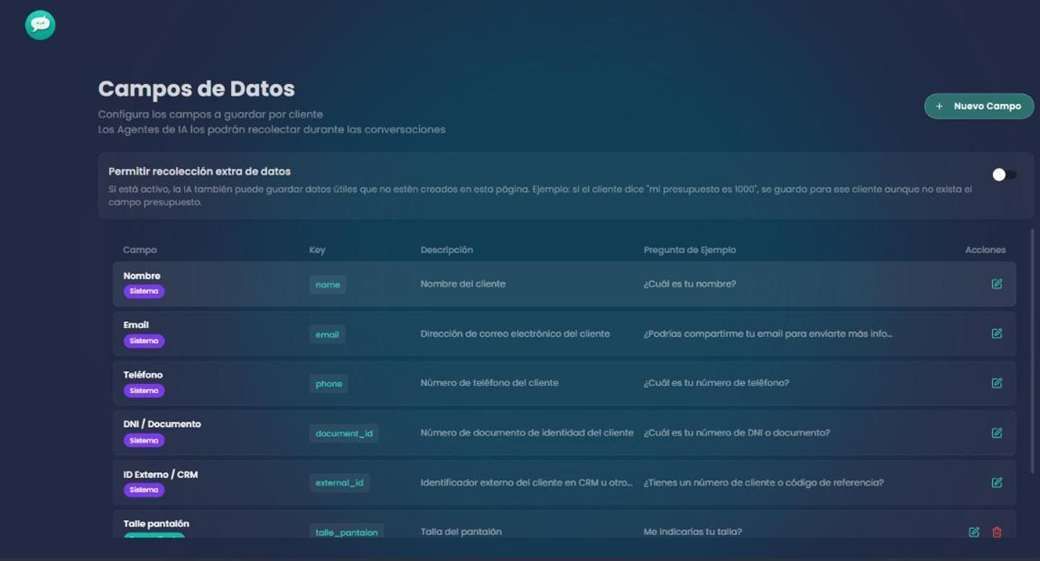Edit the Nombre field row
This screenshot has width=1040, height=561.
pyautogui.click(x=996, y=284)
